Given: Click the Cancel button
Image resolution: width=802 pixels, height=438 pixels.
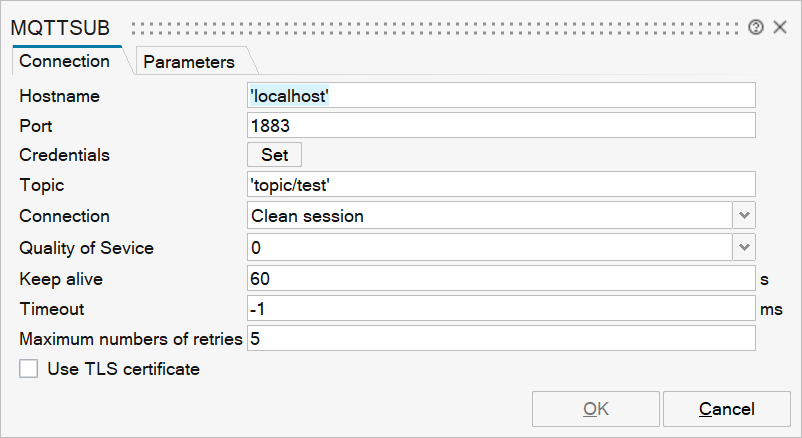Looking at the screenshot, I should click(727, 409).
